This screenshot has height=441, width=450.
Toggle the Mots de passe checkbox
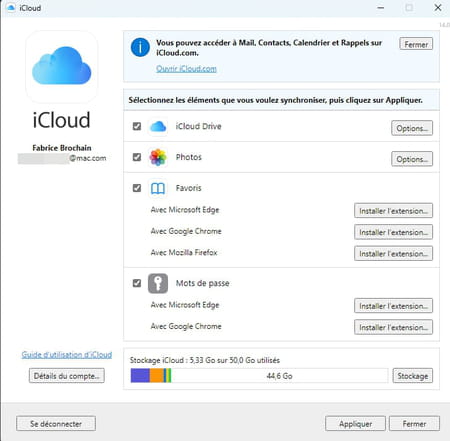137,283
